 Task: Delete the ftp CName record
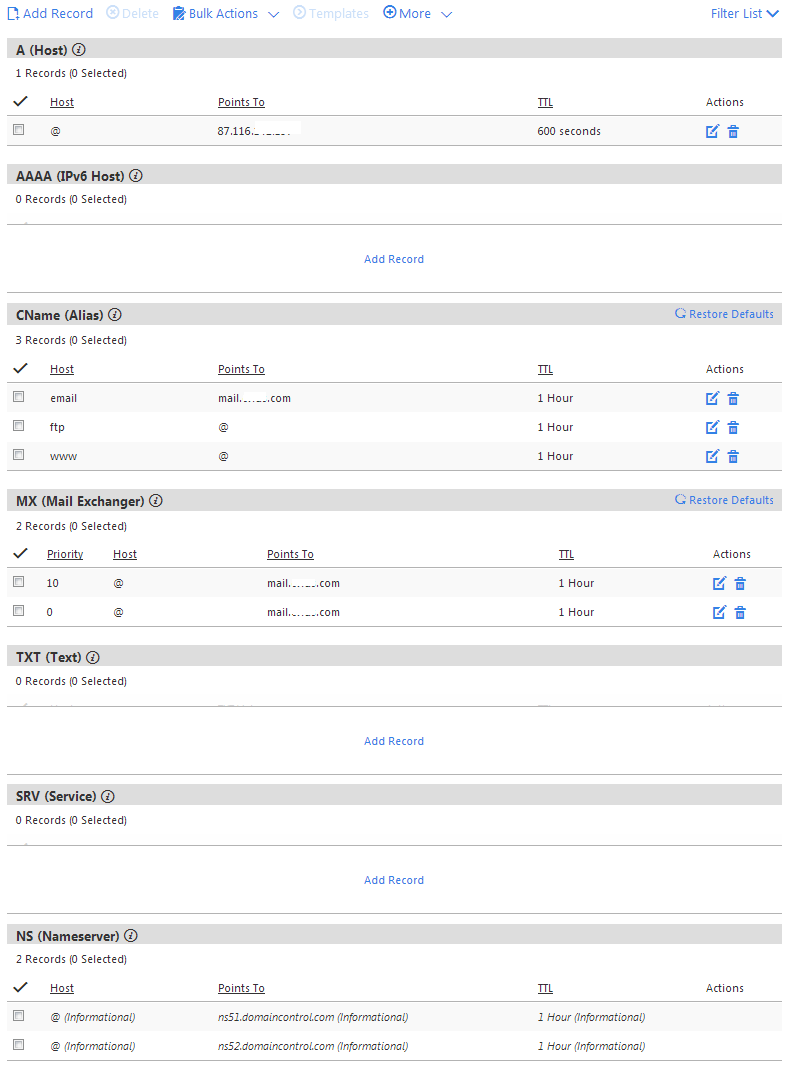point(733,427)
